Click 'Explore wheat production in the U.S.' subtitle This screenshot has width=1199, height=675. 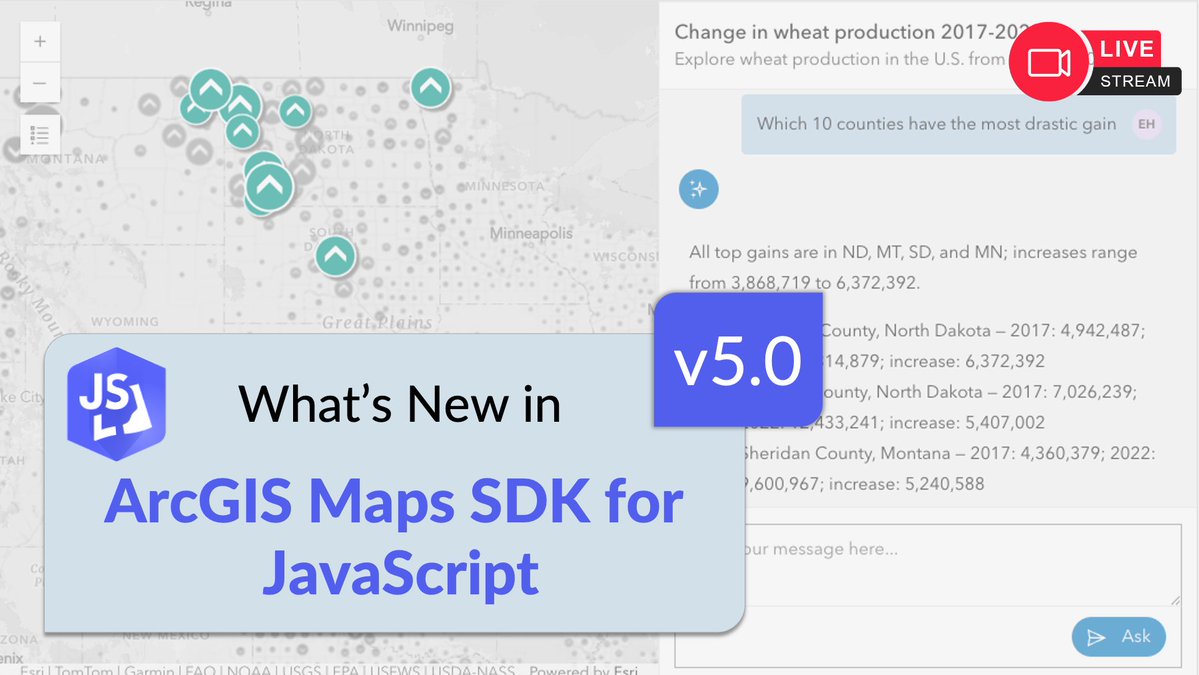tap(840, 59)
